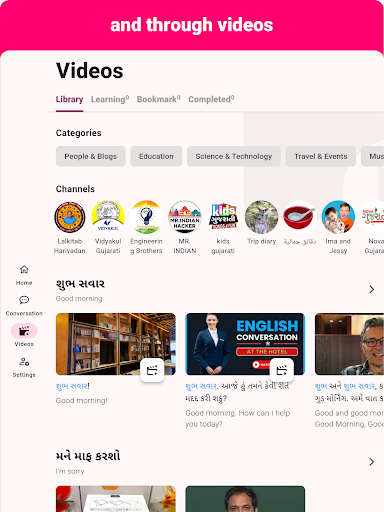The image size is (384, 512).
Task: Select the Videos sidebar icon
Action: 24,331
